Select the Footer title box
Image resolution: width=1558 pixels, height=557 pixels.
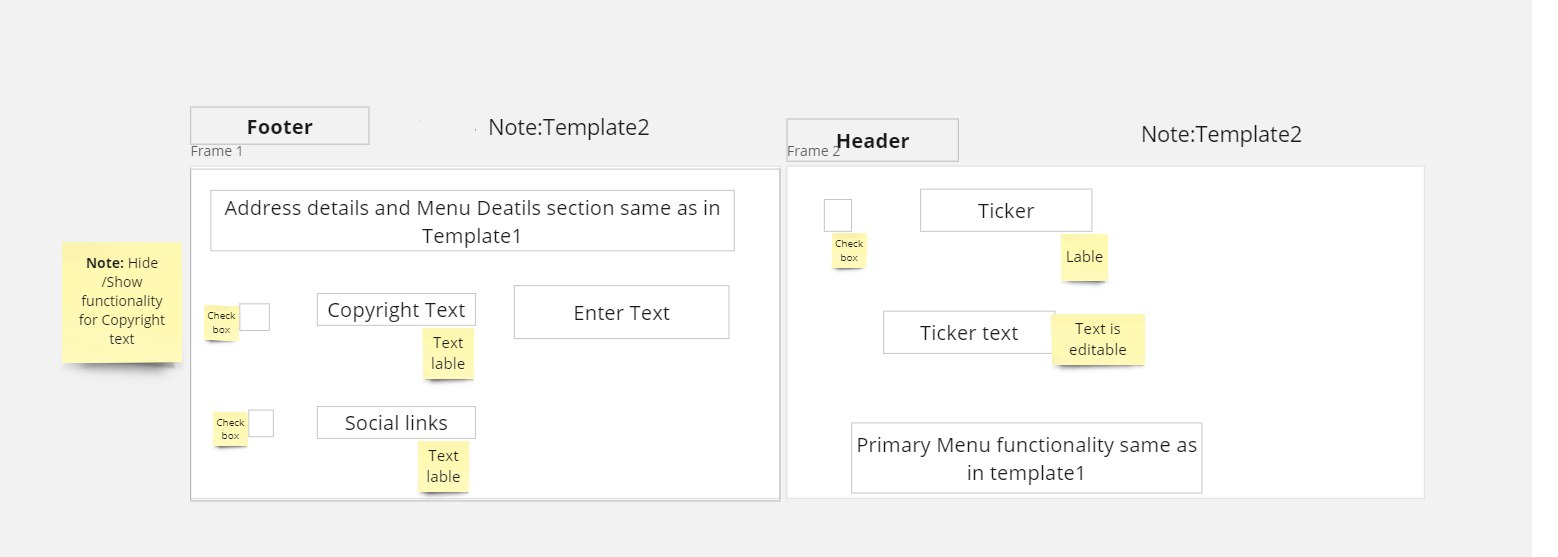point(280,126)
